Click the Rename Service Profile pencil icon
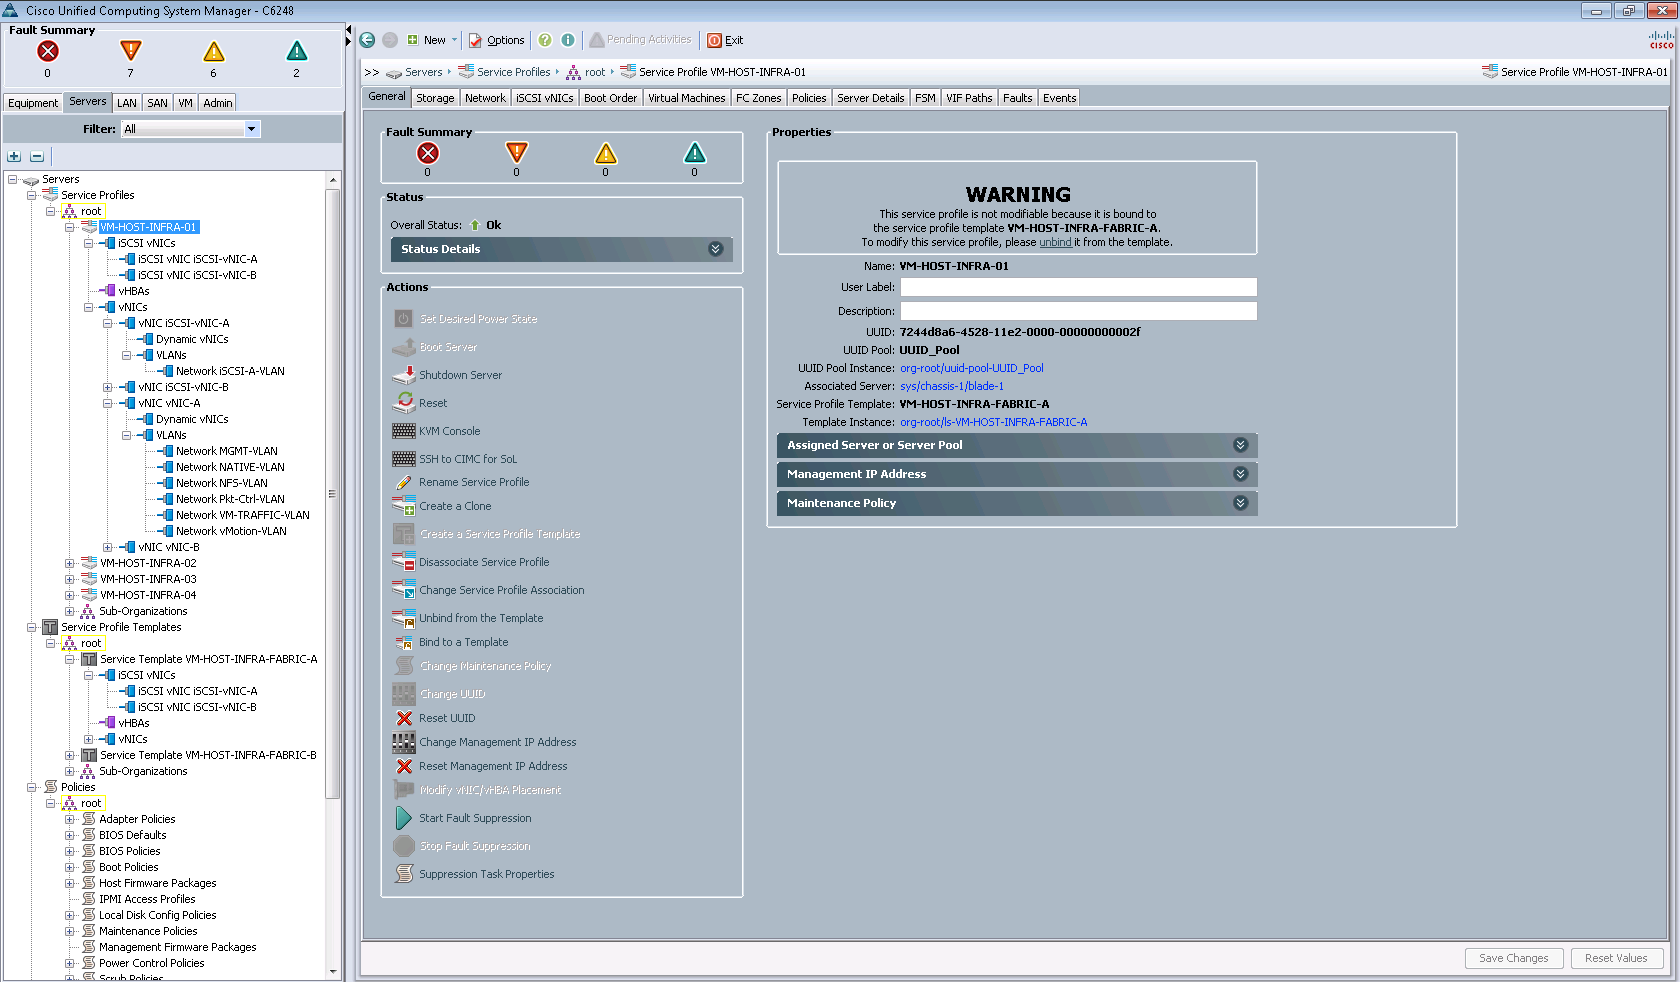The image size is (1680, 982). click(404, 482)
